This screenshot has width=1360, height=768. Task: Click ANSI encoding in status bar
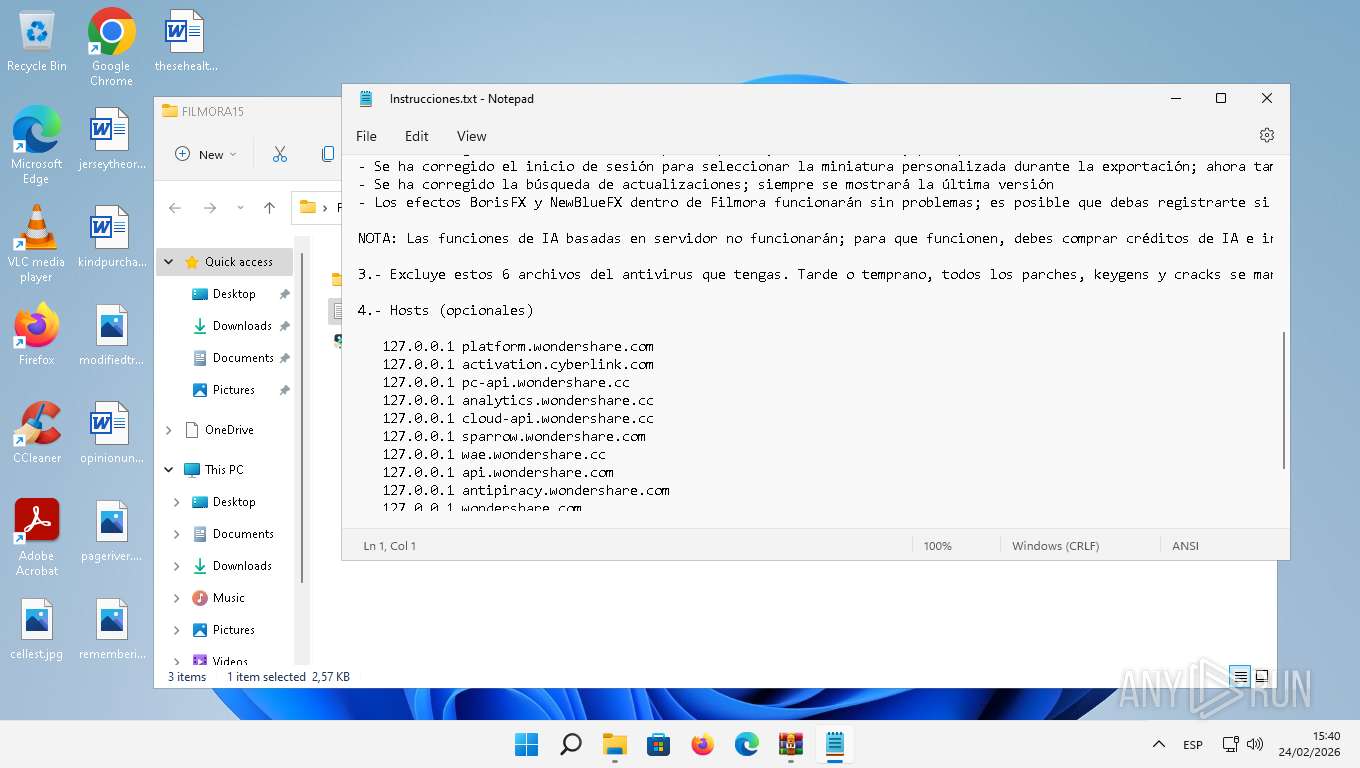pyautogui.click(x=1185, y=546)
